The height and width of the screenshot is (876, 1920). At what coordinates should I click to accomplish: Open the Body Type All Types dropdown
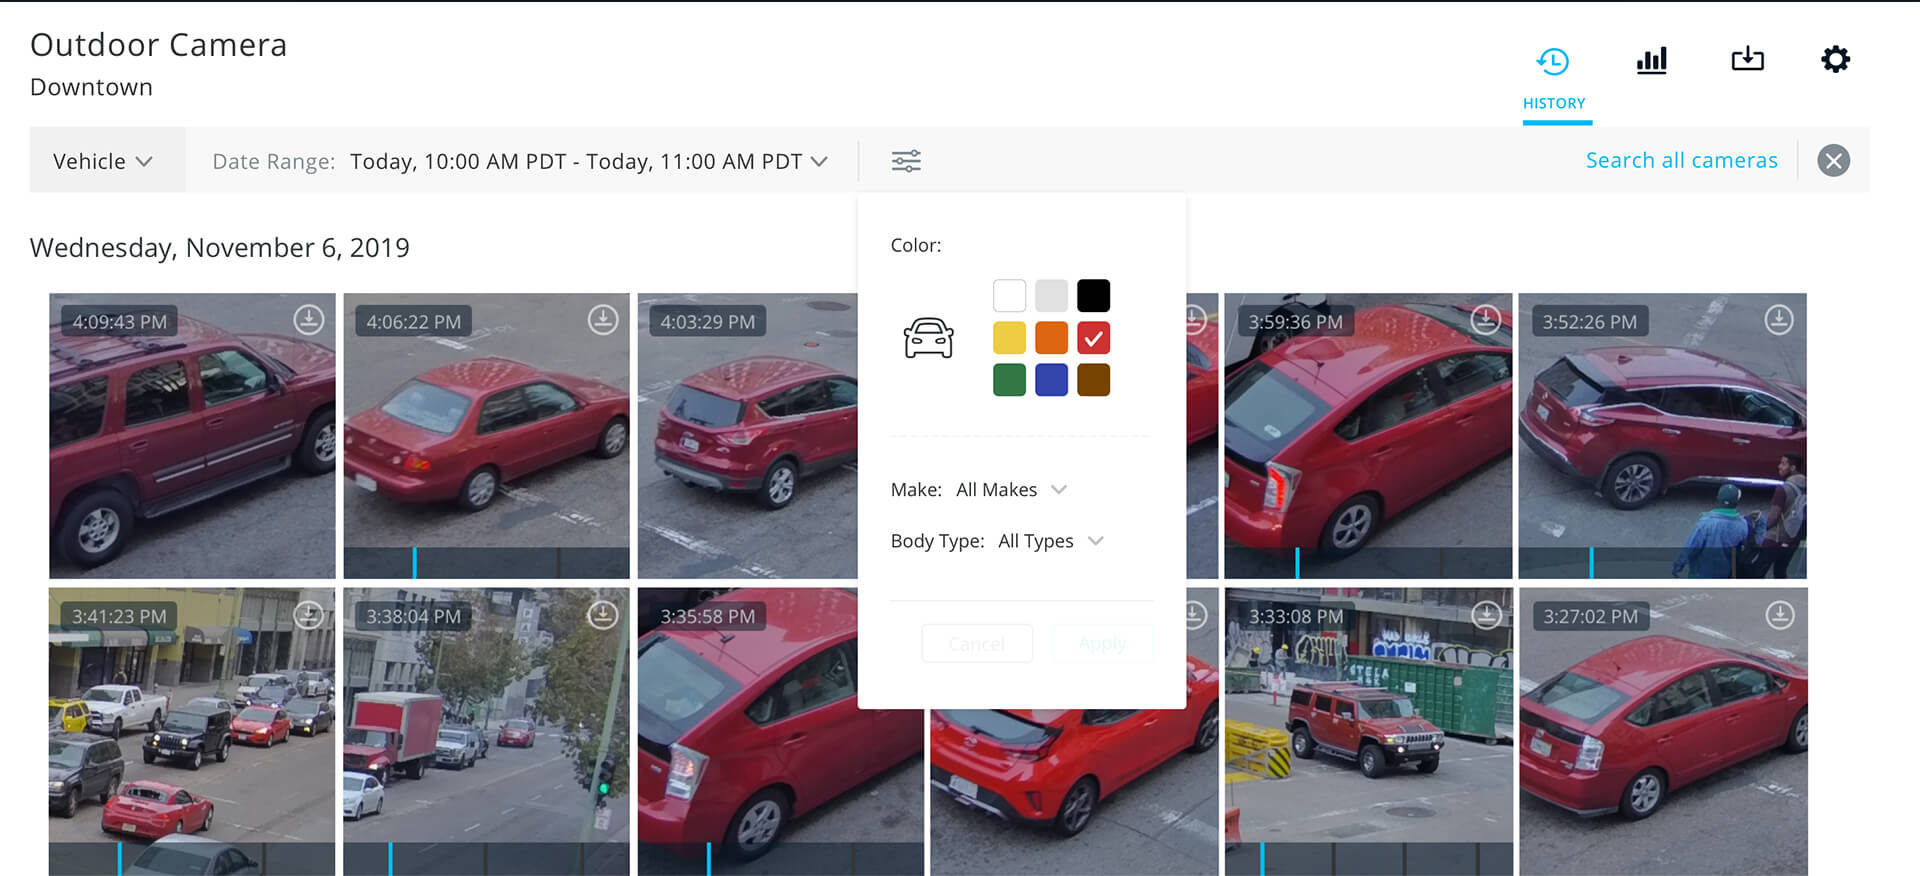point(1050,541)
